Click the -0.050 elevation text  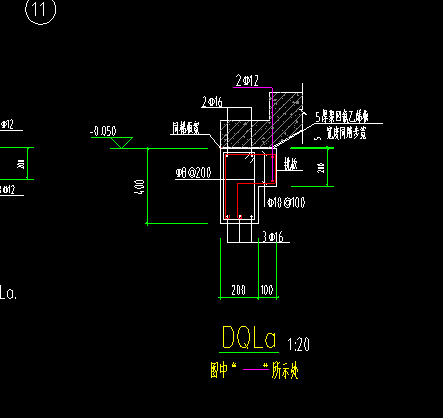coord(103,131)
